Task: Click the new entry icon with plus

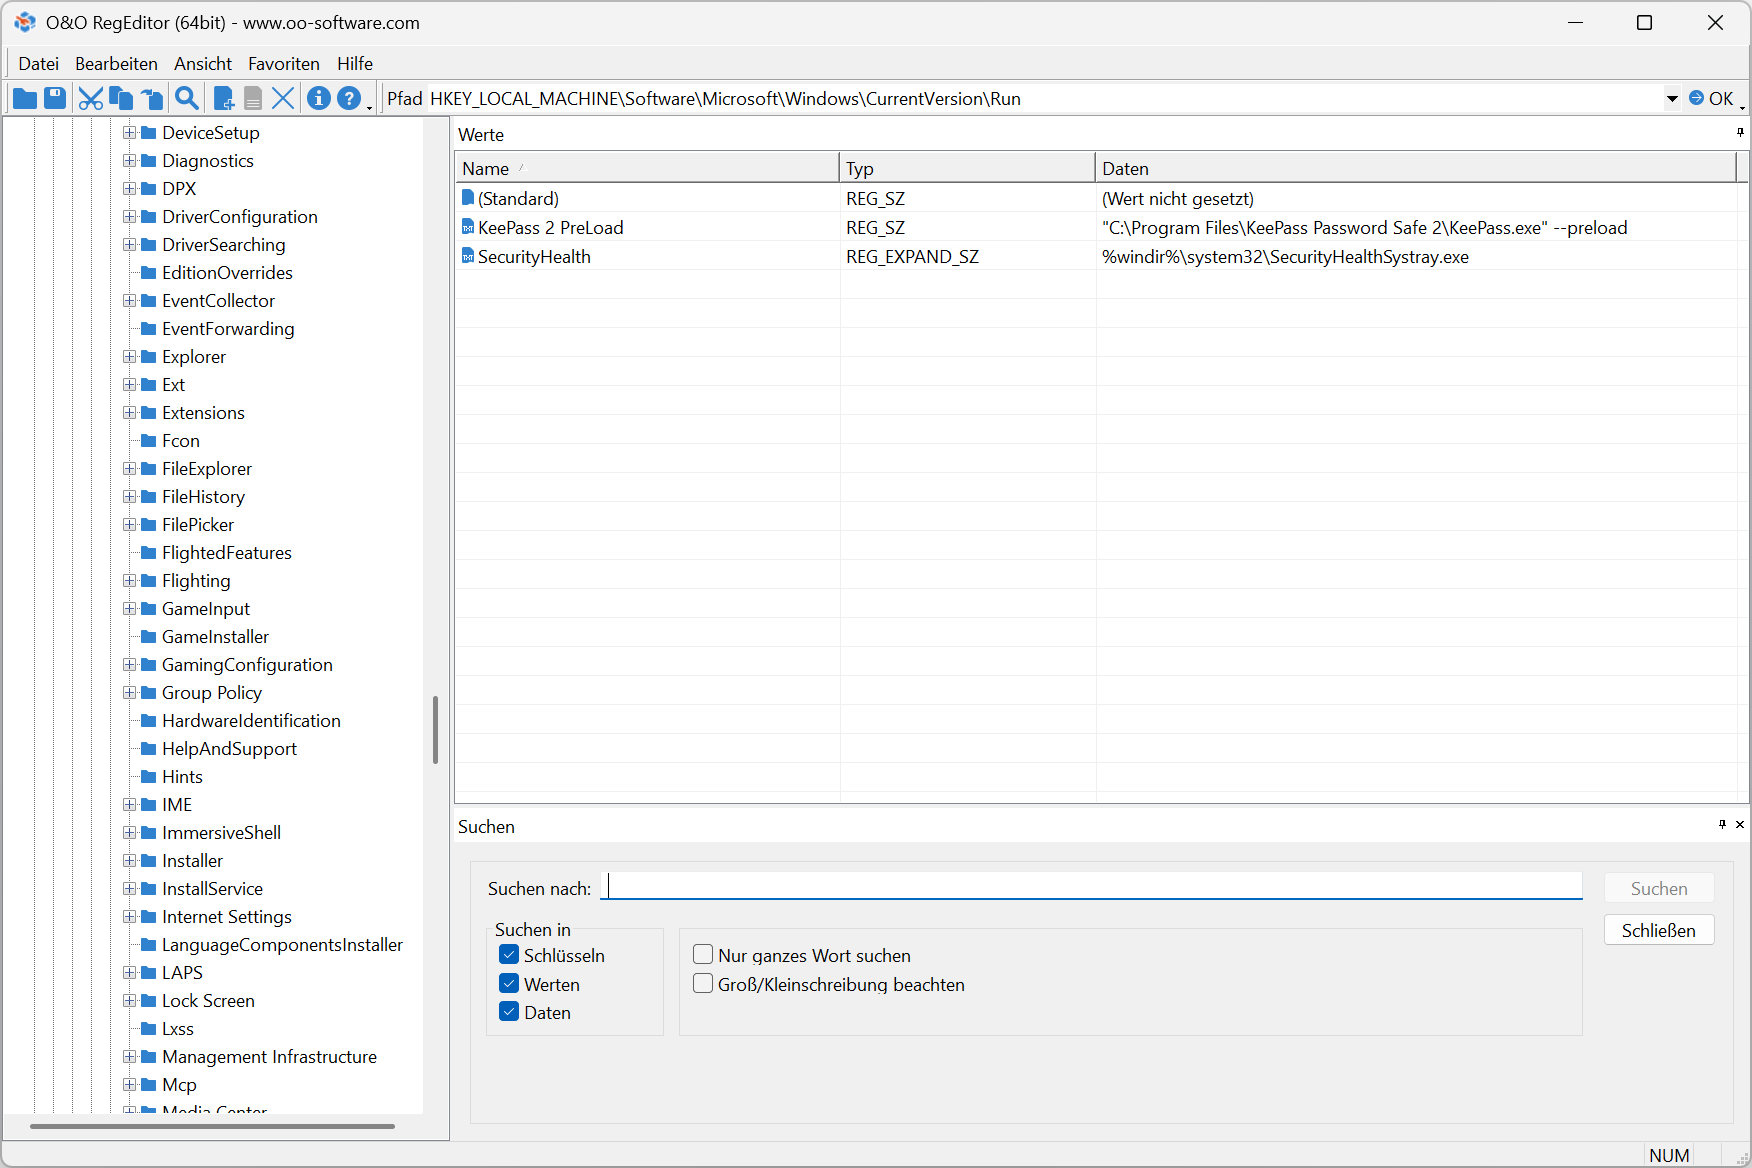Action: pos(224,98)
